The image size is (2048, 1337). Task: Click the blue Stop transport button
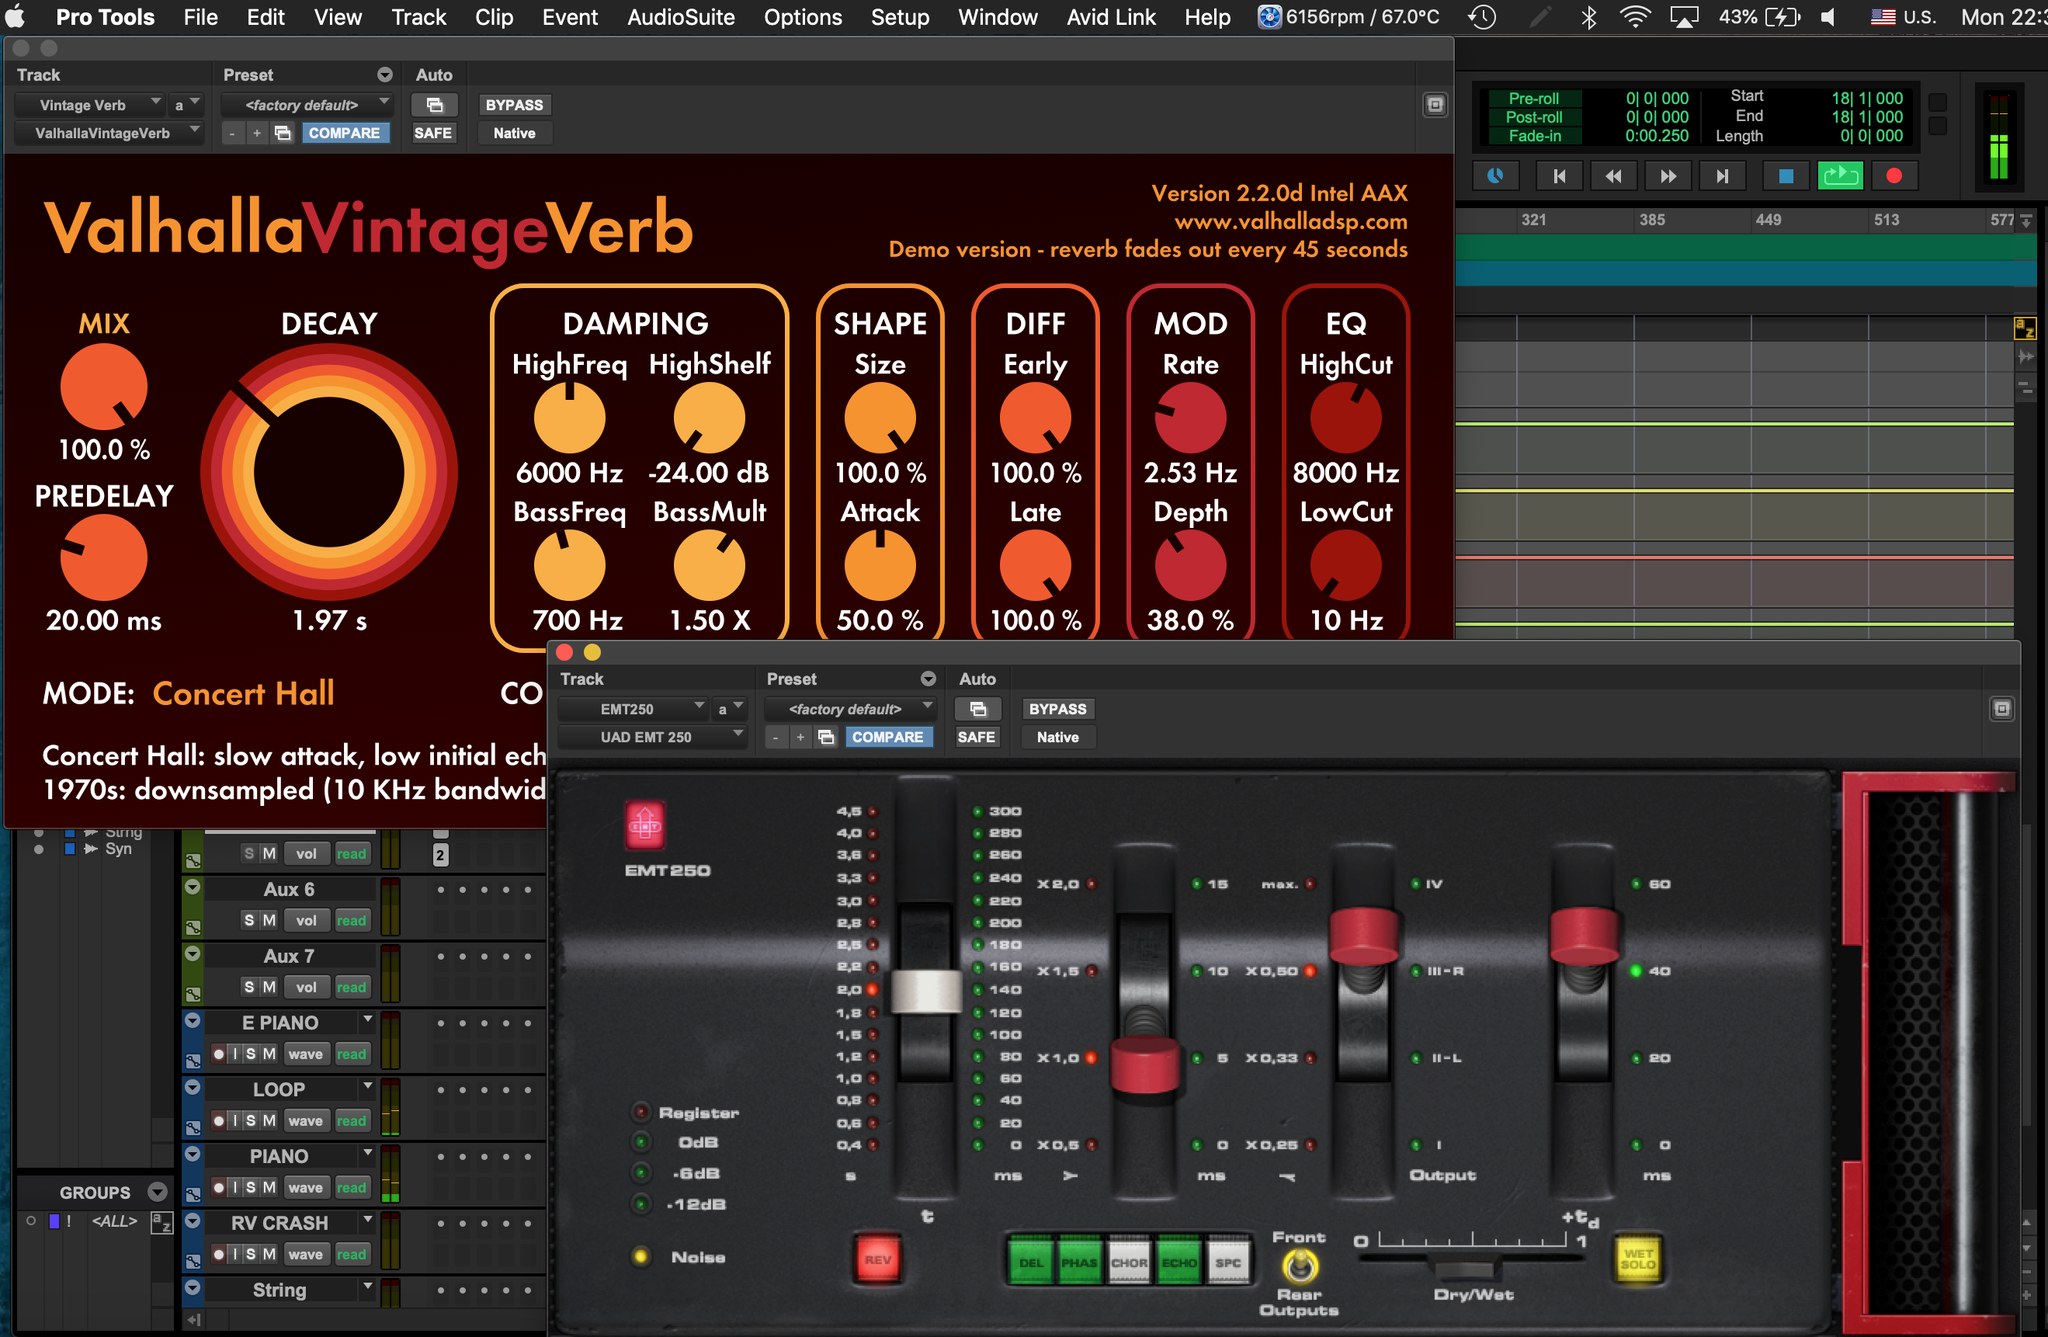(x=1785, y=176)
